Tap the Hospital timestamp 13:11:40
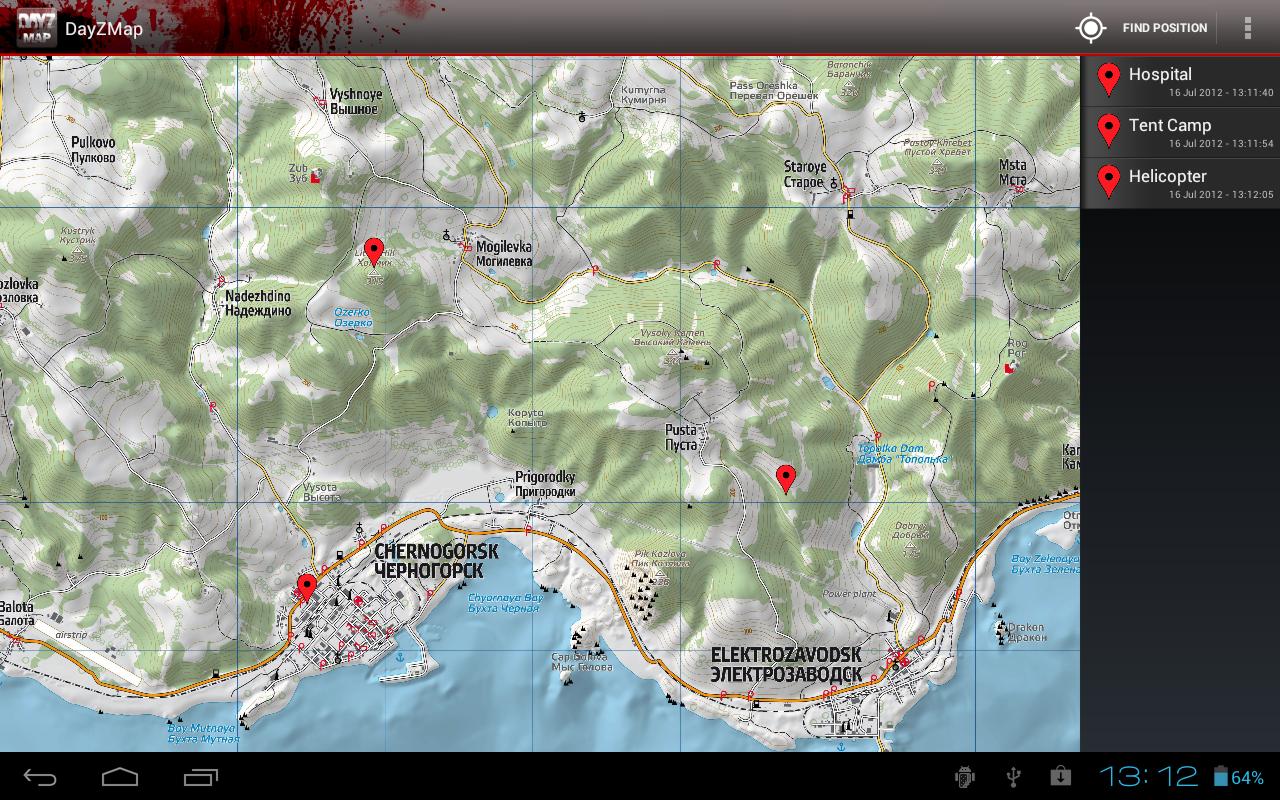Viewport: 1280px width, 800px height. coord(1221,93)
